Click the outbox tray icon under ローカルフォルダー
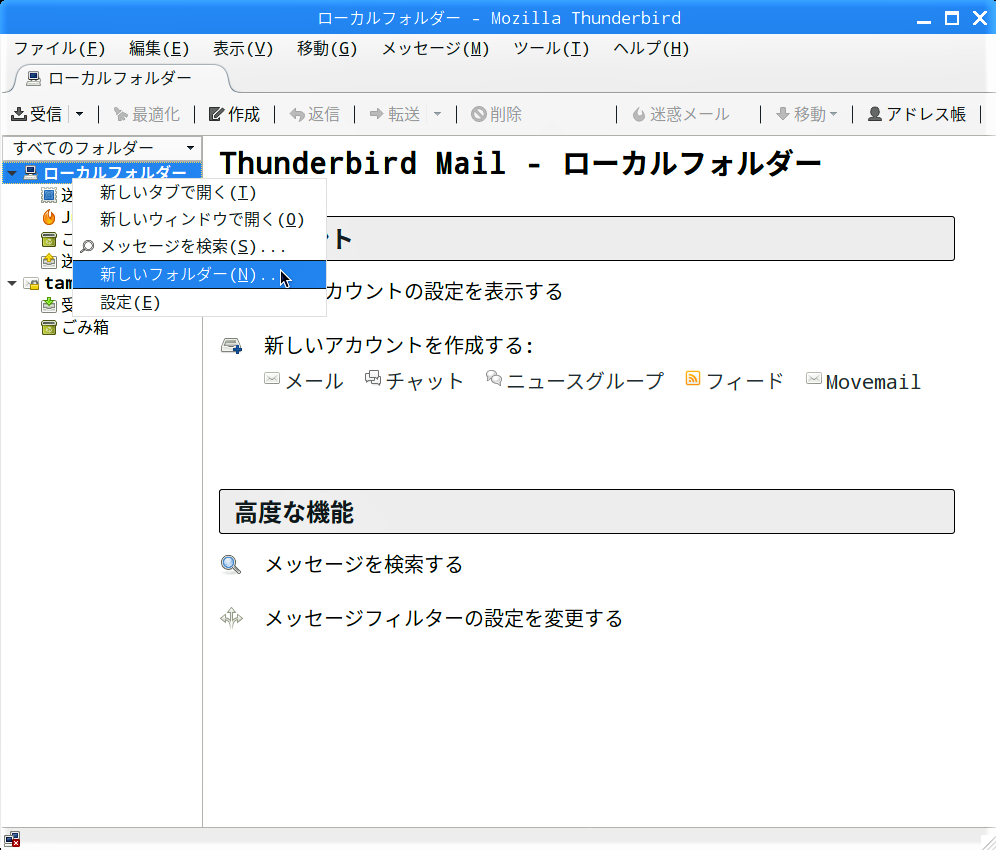The width and height of the screenshot is (996, 850). coord(49,261)
